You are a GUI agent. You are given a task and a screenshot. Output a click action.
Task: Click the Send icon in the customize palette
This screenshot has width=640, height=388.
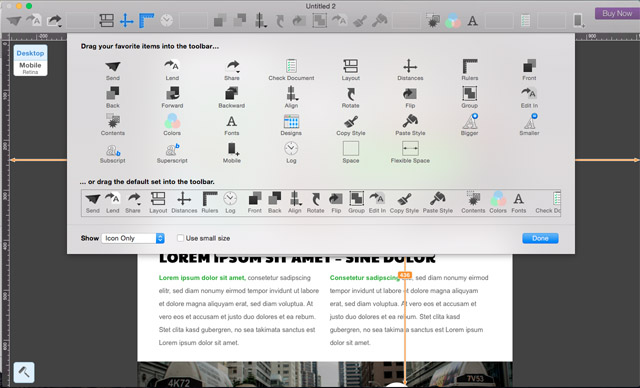point(113,67)
